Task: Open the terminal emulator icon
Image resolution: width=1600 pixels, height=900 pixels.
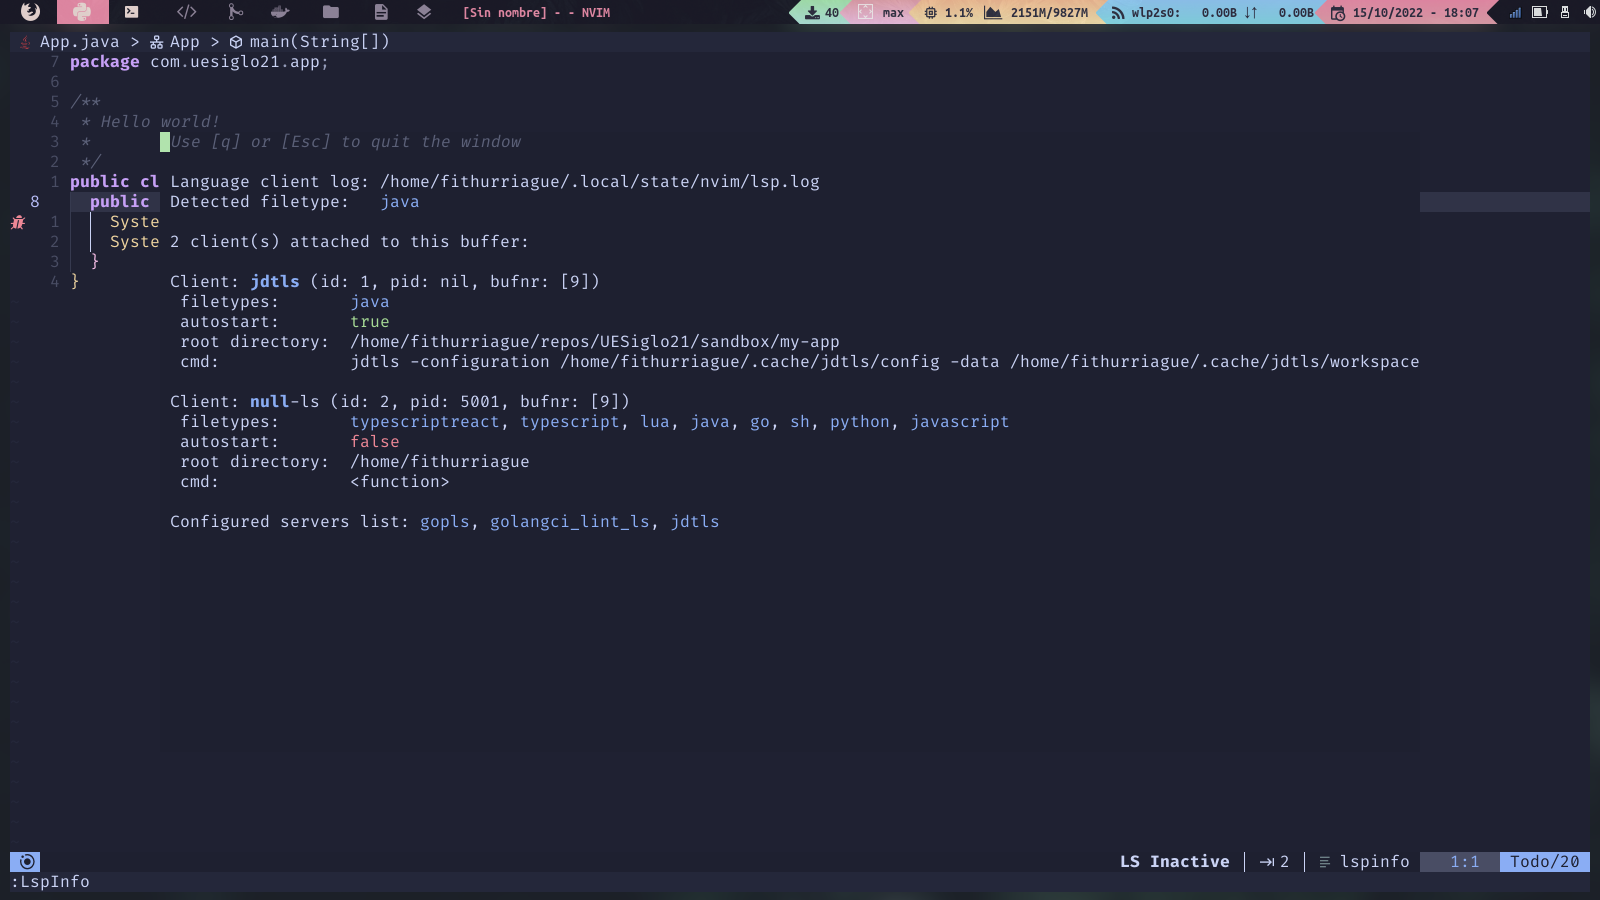Action: point(131,13)
